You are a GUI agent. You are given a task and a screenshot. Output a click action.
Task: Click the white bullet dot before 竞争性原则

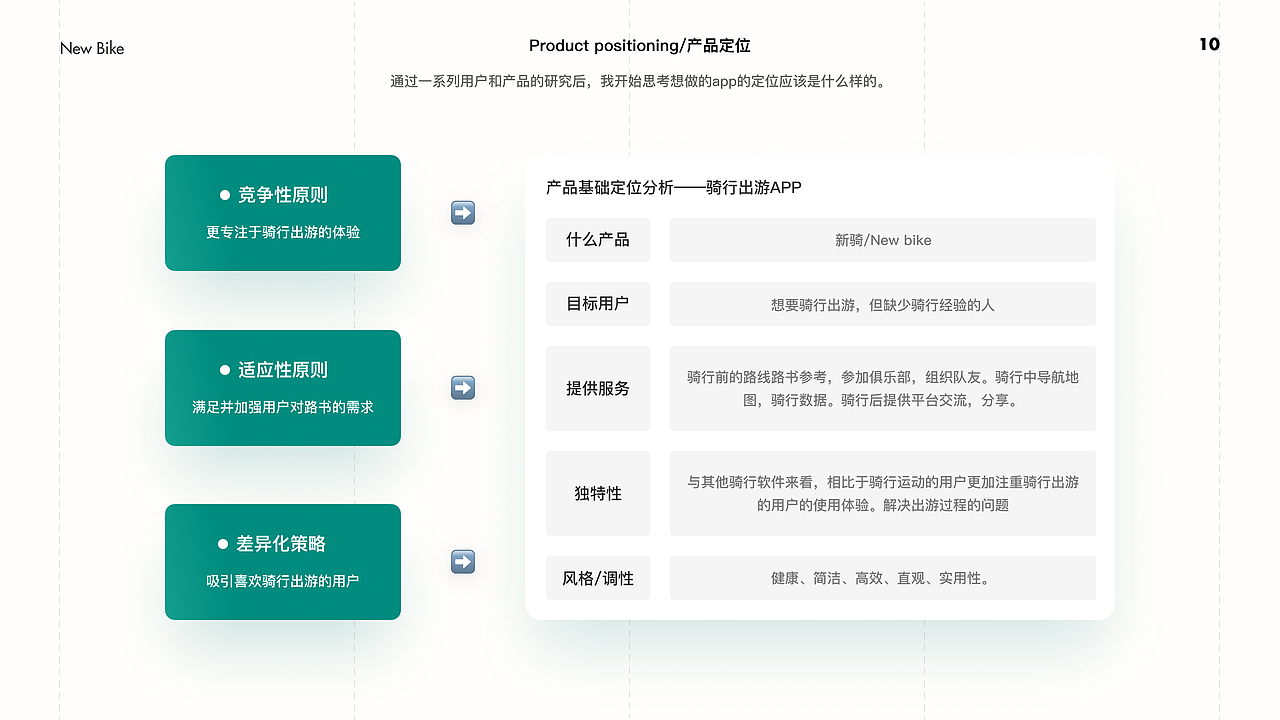pyautogui.click(x=225, y=195)
